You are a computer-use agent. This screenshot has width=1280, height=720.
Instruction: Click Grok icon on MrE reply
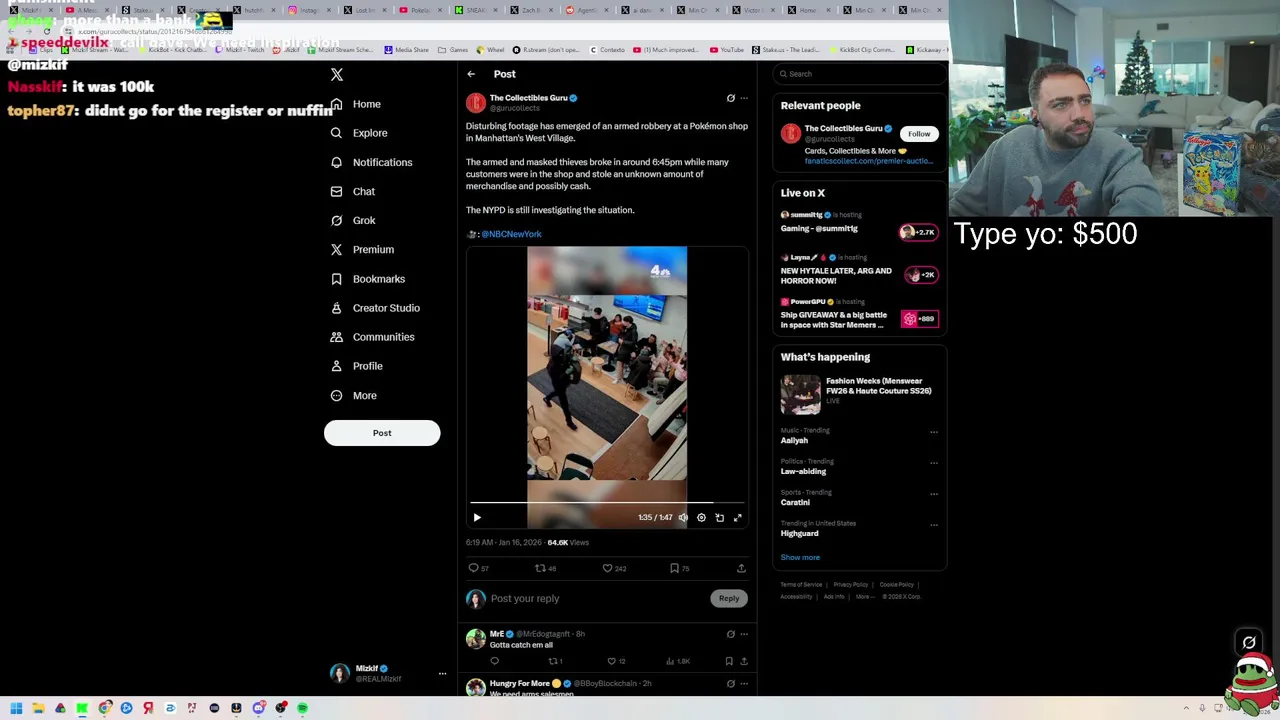(730, 634)
